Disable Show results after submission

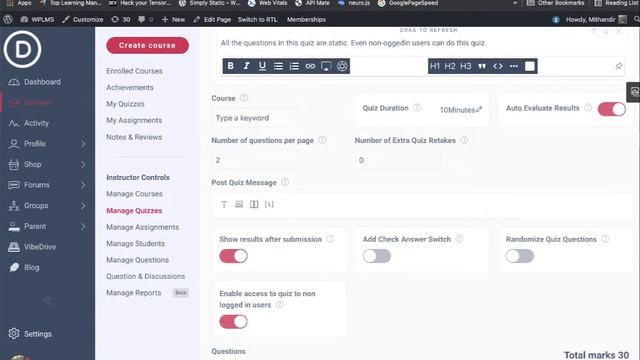click(x=233, y=256)
